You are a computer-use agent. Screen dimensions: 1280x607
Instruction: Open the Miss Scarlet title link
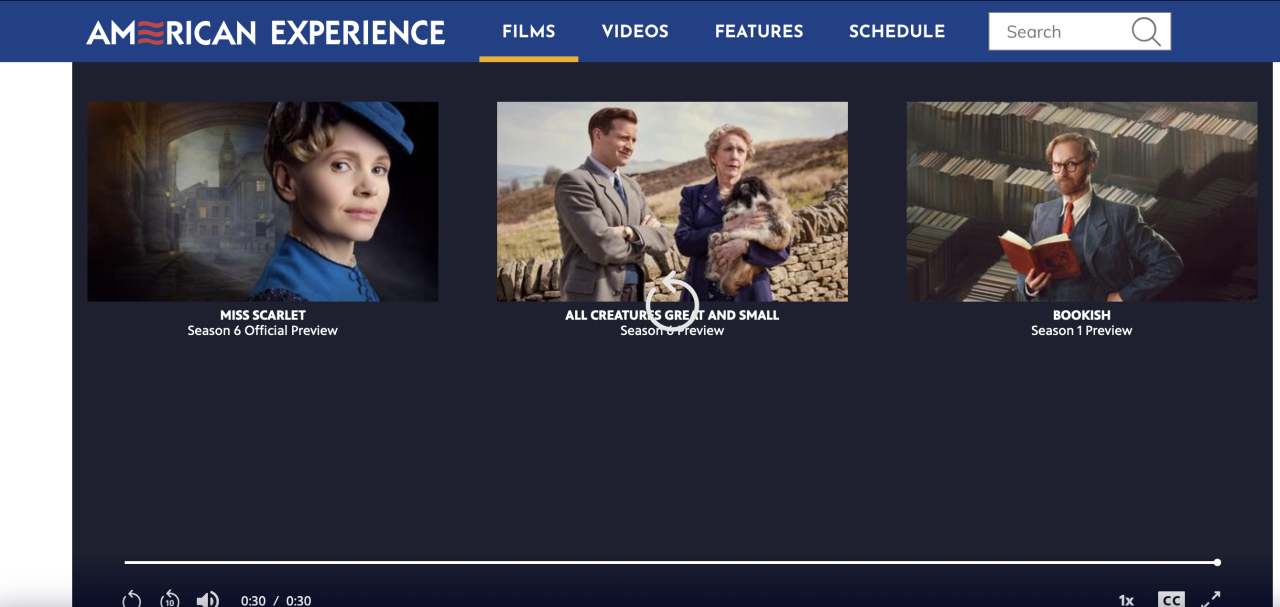coord(263,315)
